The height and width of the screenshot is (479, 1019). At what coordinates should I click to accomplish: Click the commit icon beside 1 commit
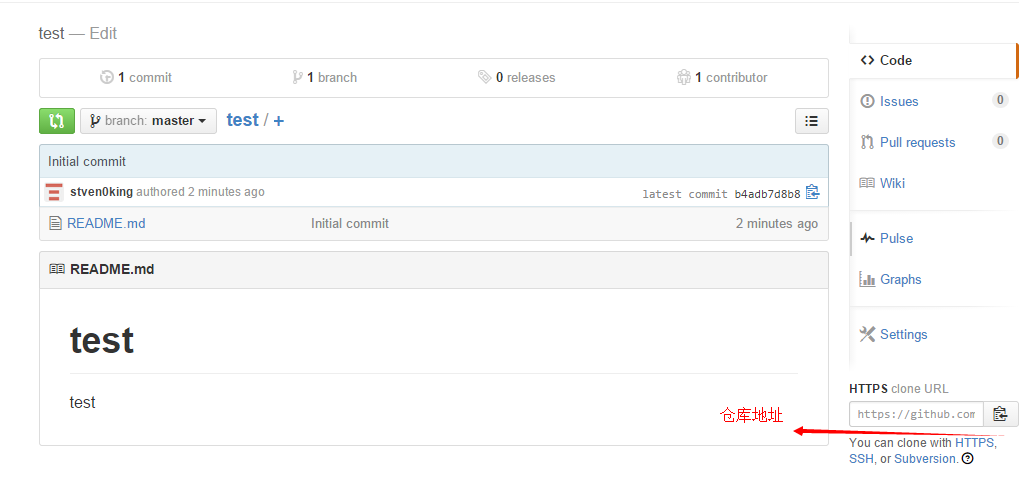point(107,77)
